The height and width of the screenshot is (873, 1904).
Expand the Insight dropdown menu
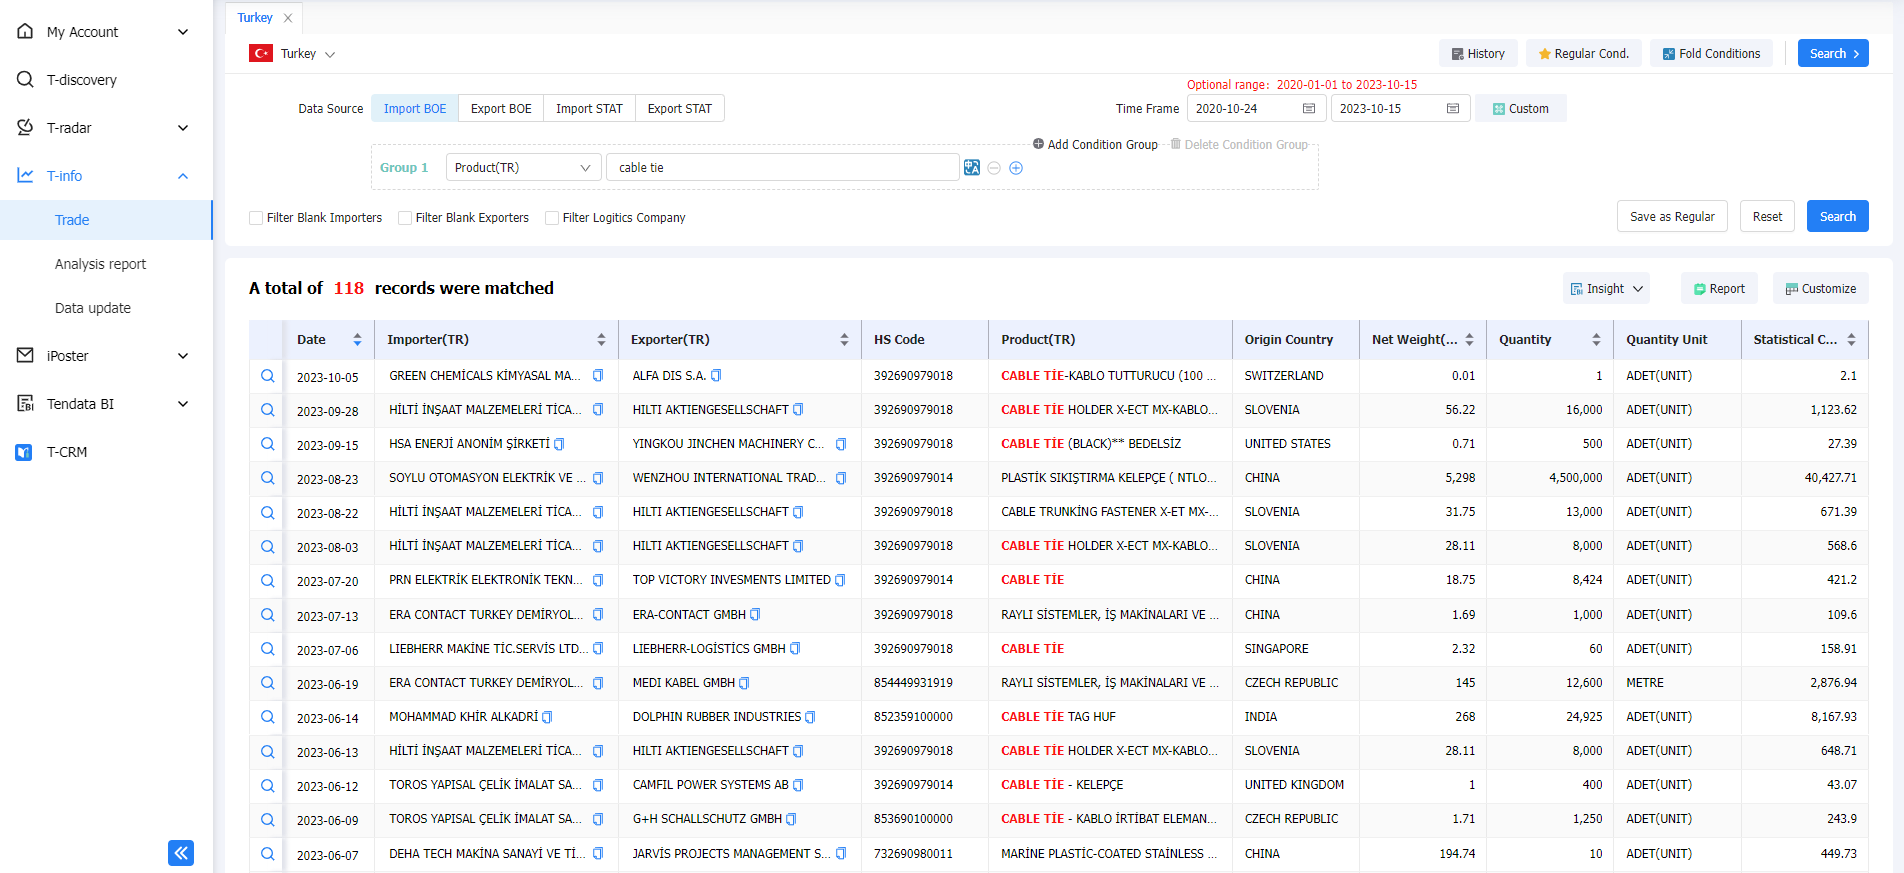(1606, 289)
